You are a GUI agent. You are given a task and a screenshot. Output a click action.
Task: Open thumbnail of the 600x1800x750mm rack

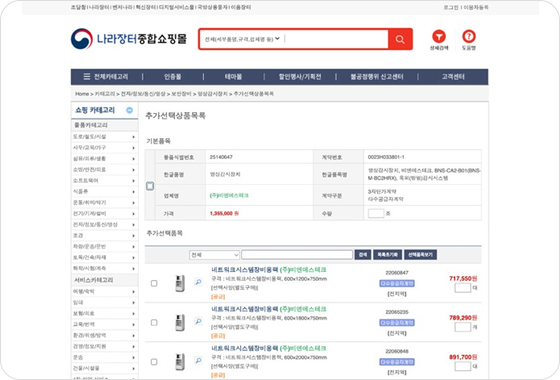(x=180, y=322)
